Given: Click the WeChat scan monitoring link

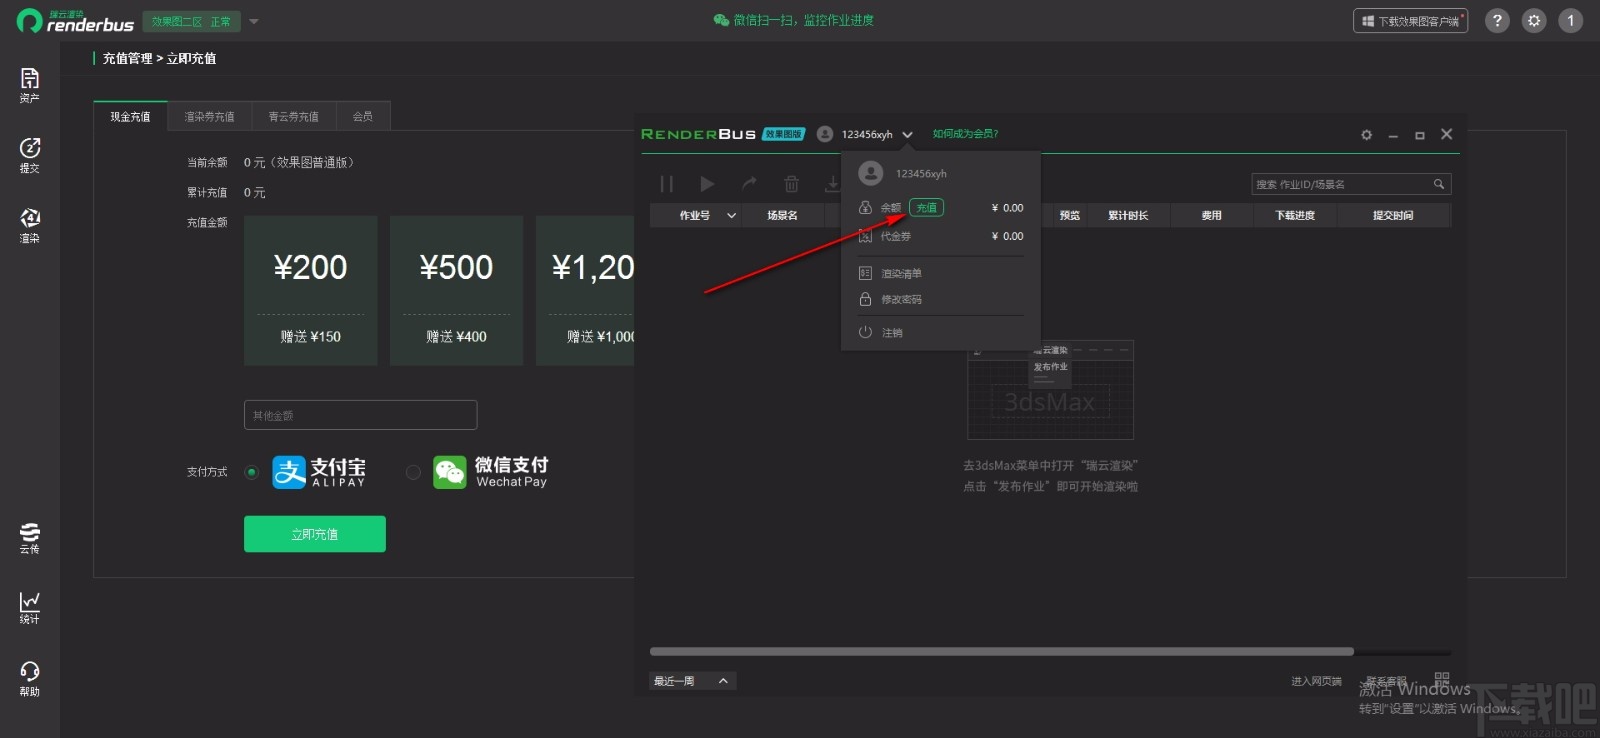Looking at the screenshot, I should (x=793, y=20).
